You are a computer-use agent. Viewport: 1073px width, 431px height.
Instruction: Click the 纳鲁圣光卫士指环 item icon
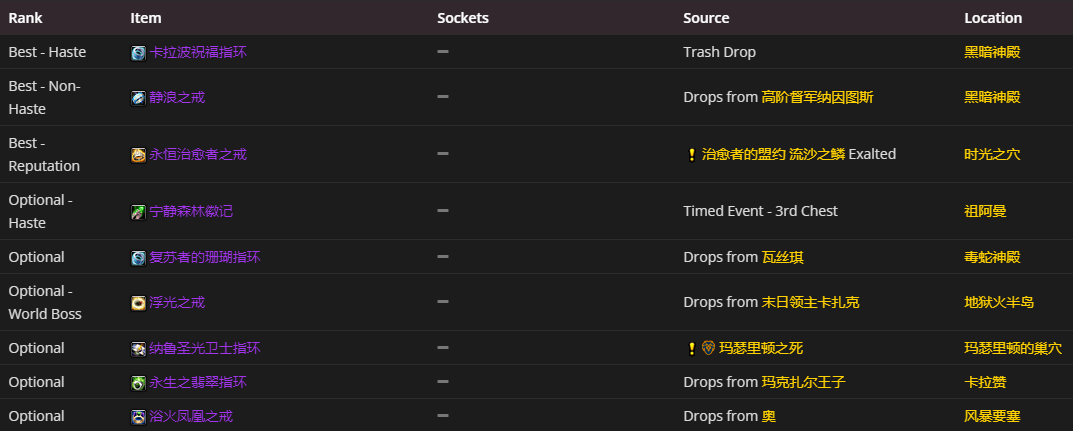(138, 348)
